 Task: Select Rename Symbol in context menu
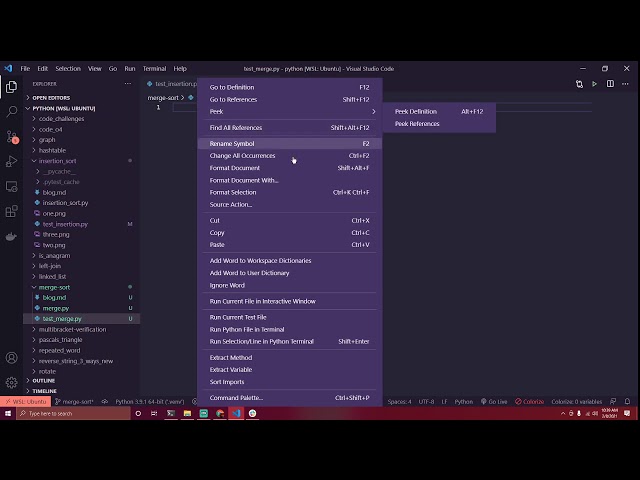pyautogui.click(x=289, y=144)
